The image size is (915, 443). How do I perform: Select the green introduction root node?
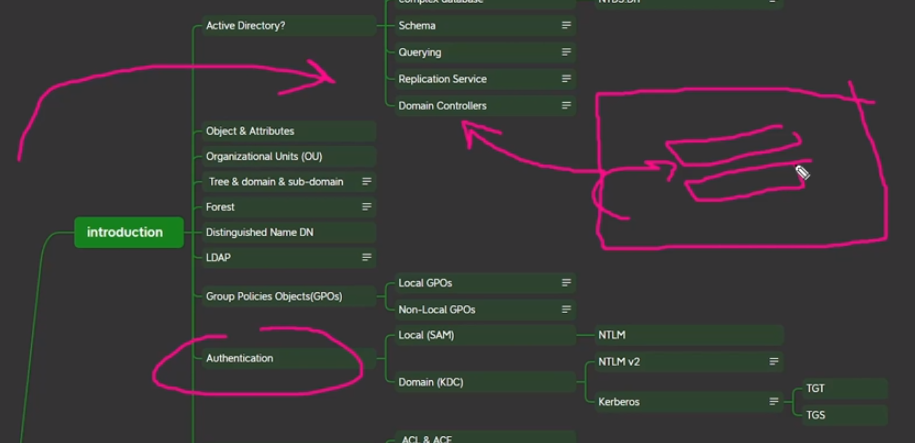pos(129,232)
